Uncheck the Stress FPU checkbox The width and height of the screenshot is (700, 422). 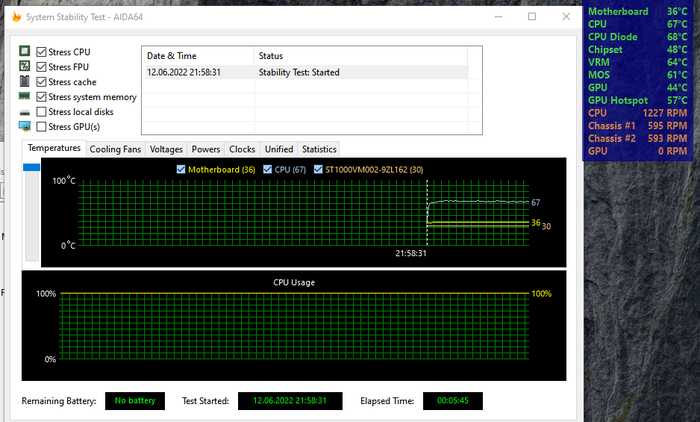(x=41, y=67)
